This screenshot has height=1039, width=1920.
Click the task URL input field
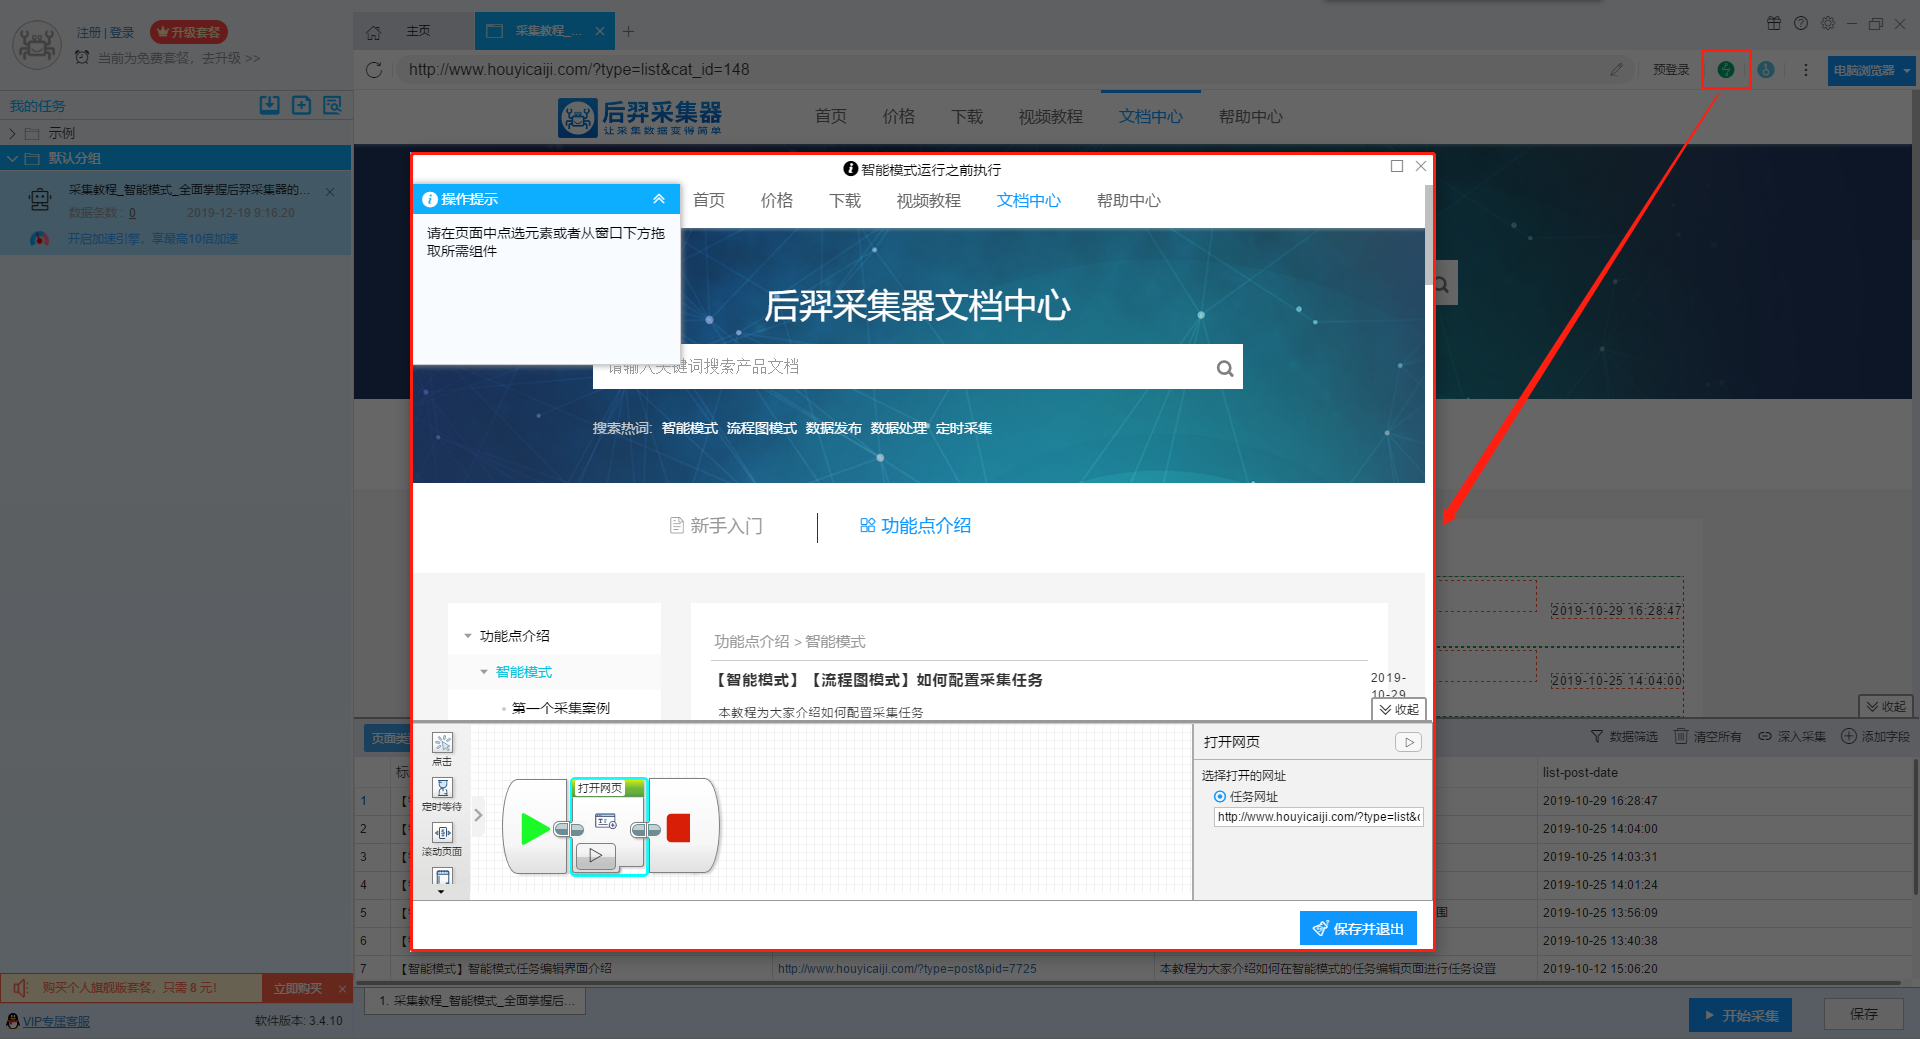tap(1318, 817)
